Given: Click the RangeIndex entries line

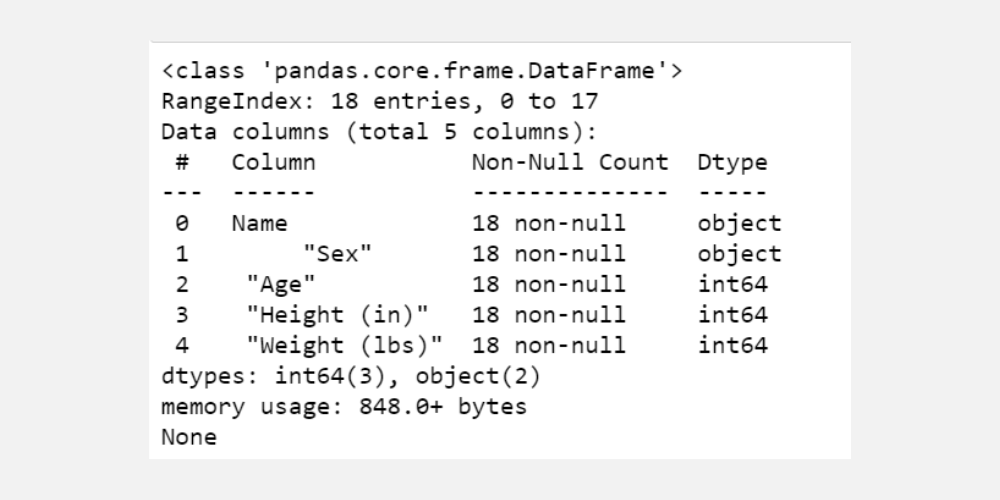Looking at the screenshot, I should click(x=379, y=102).
